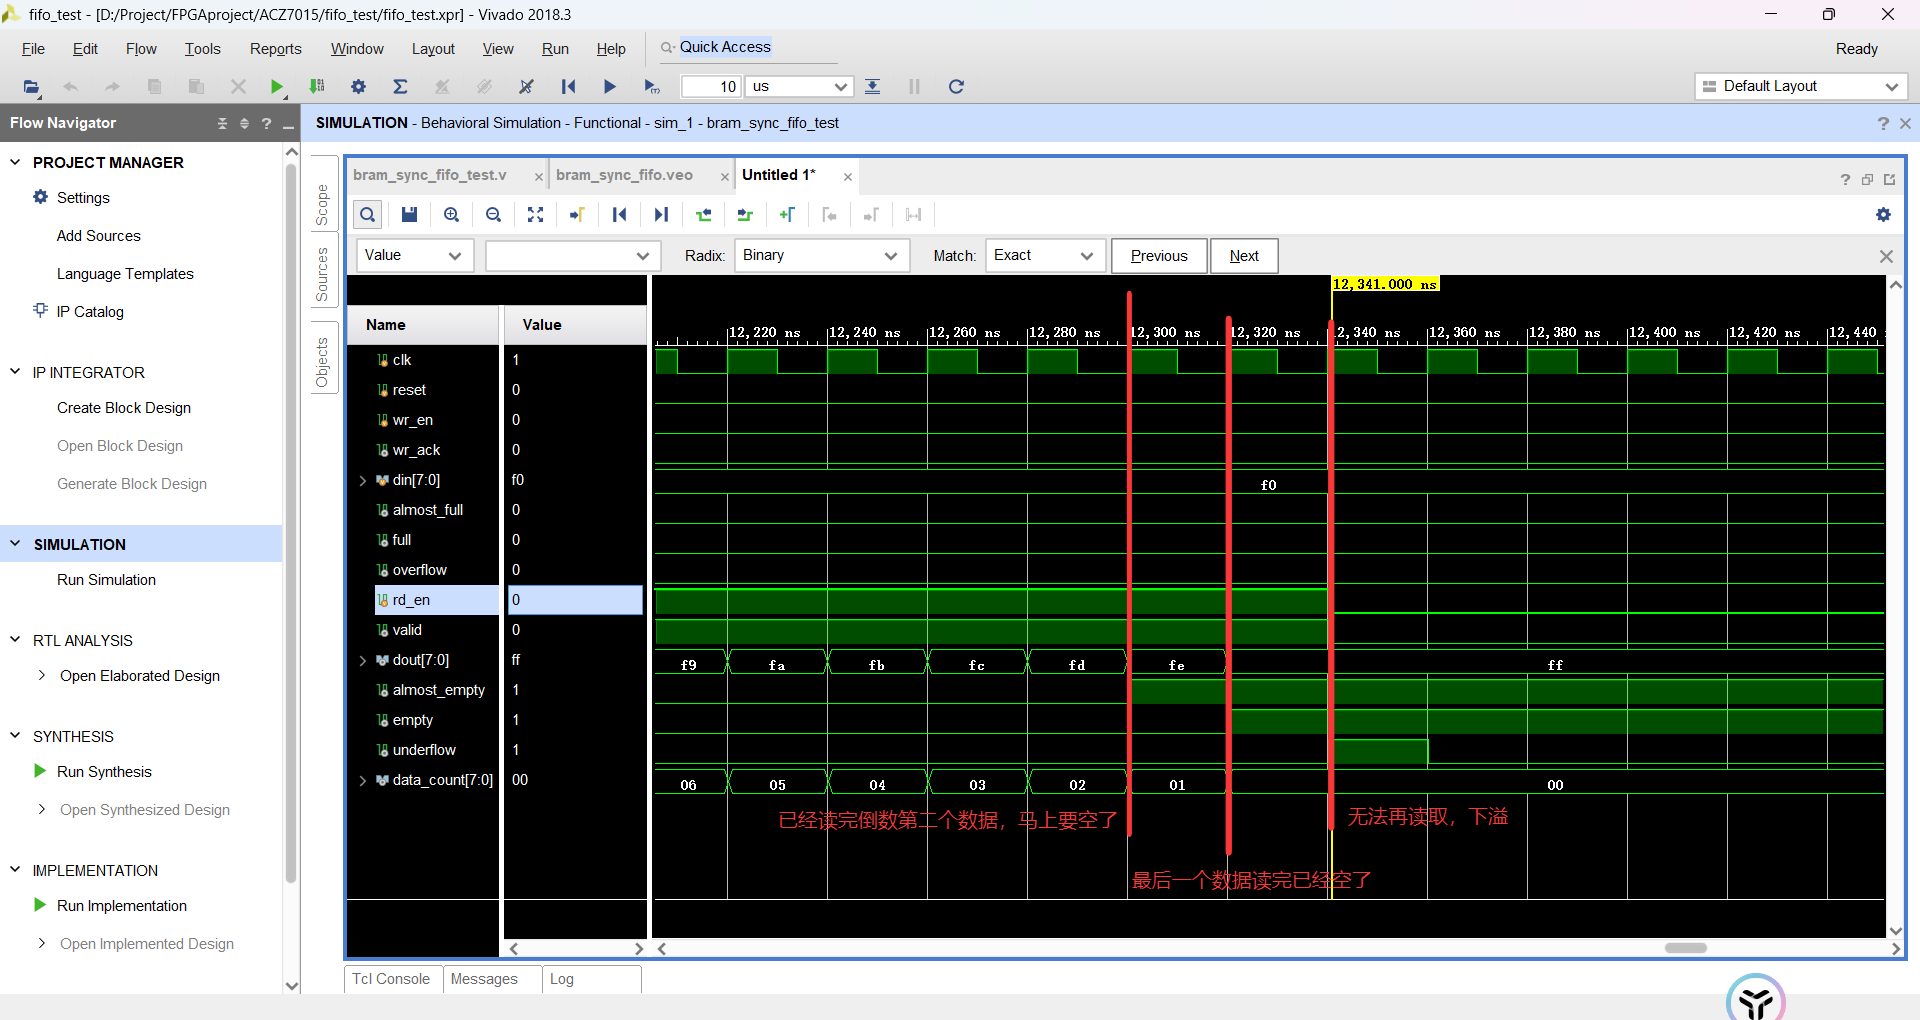Open the Scope side tab
The image size is (1920, 1020).
tap(322, 205)
